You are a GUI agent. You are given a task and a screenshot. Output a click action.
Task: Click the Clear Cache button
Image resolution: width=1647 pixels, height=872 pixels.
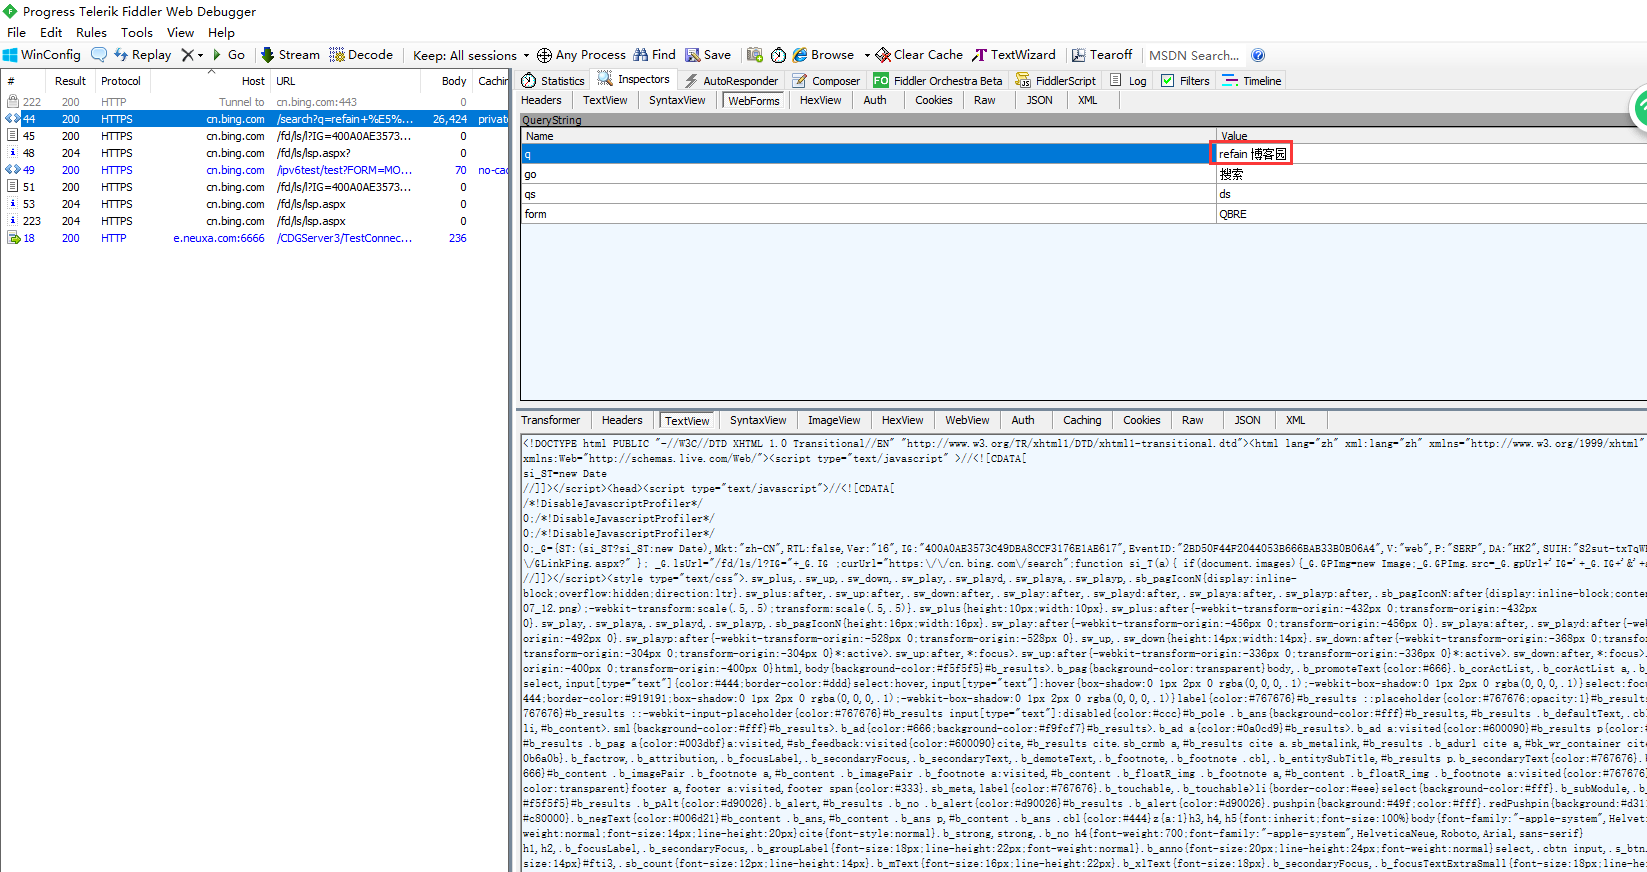[919, 55]
